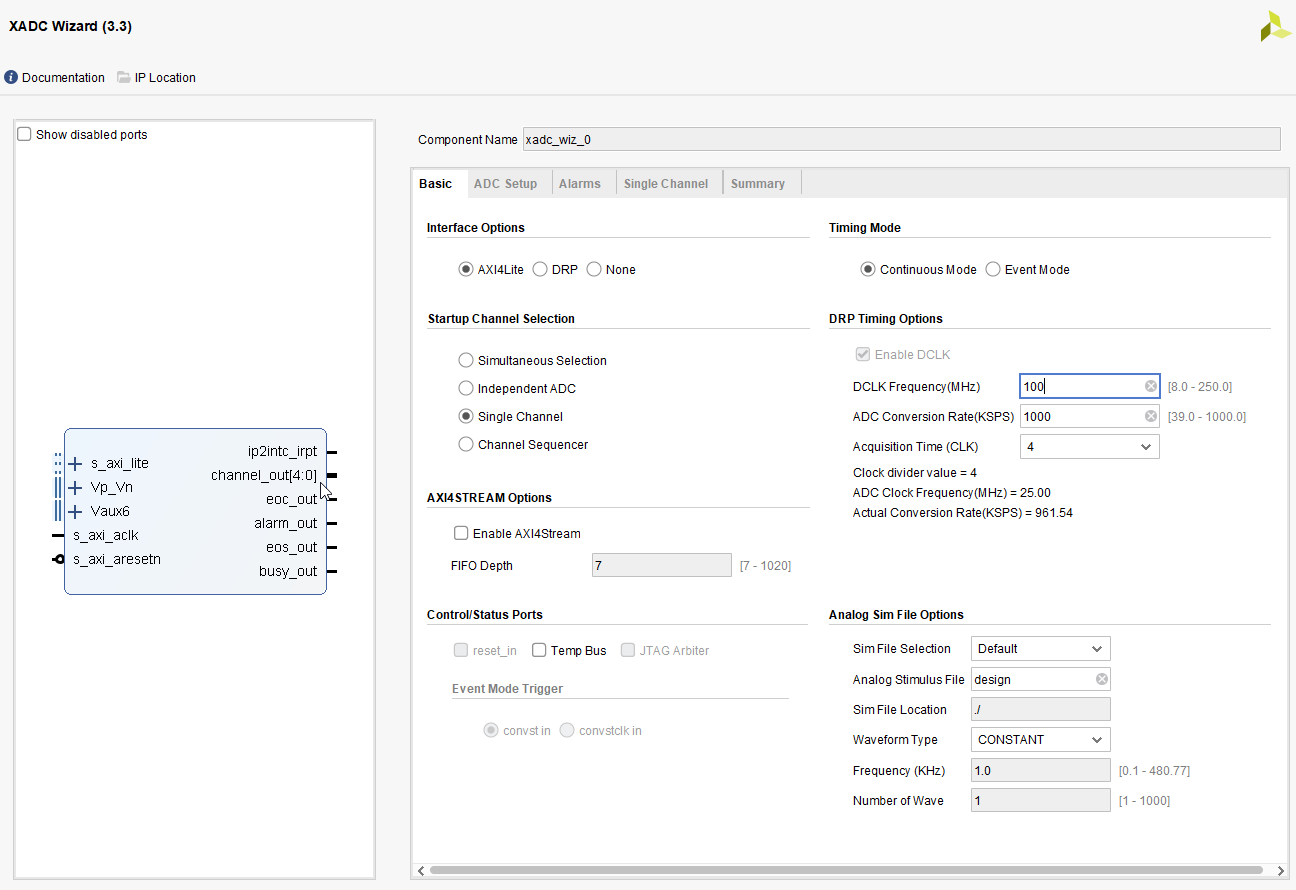Image resolution: width=1296 pixels, height=890 pixels.
Task: Open Waveform Type dropdown
Action: tap(1041, 739)
